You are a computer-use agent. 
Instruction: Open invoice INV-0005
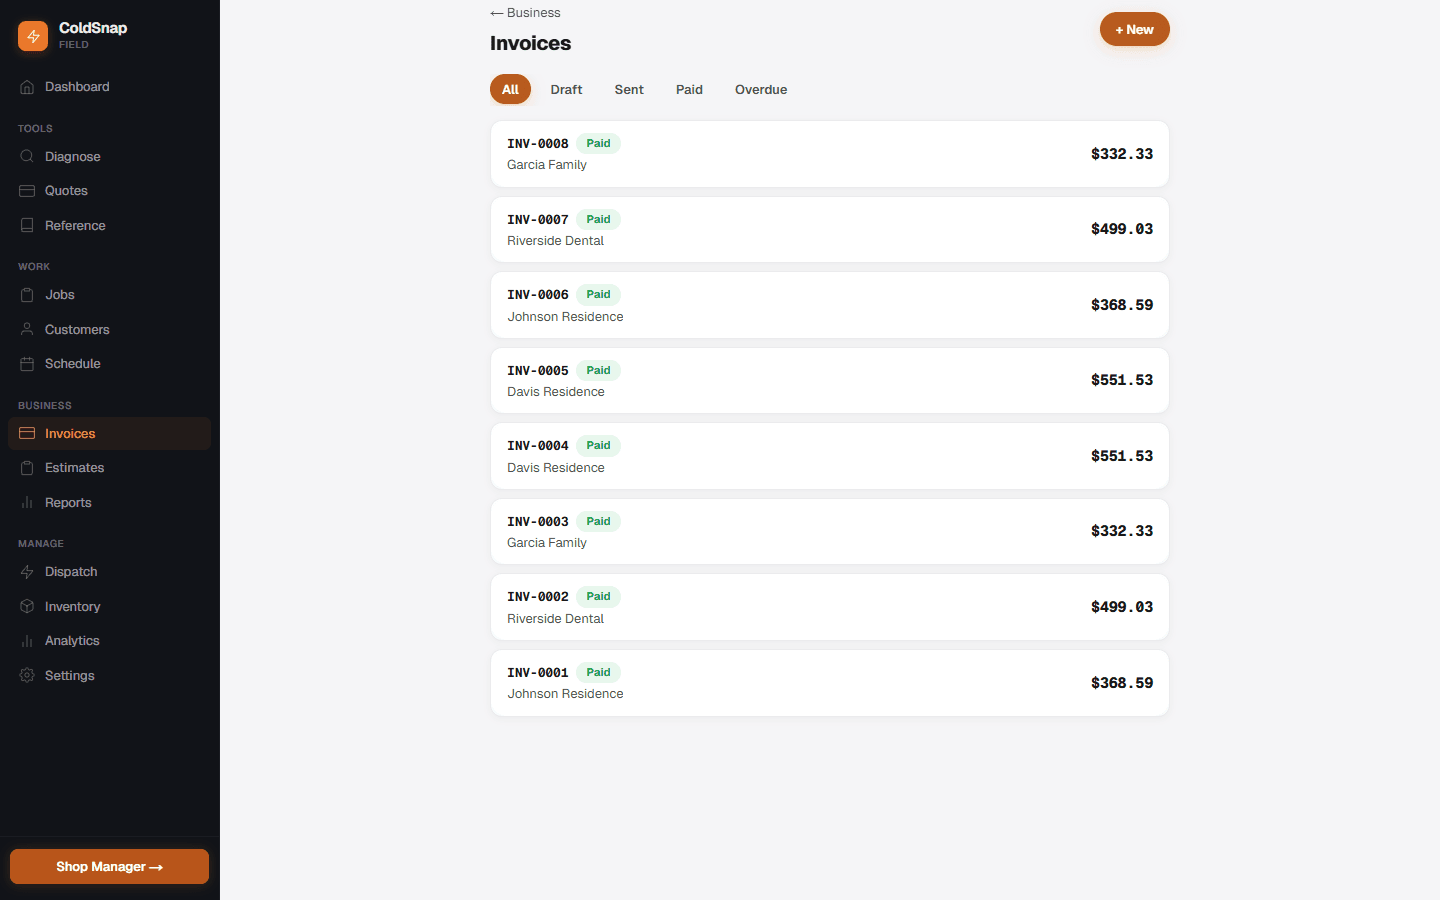830,381
